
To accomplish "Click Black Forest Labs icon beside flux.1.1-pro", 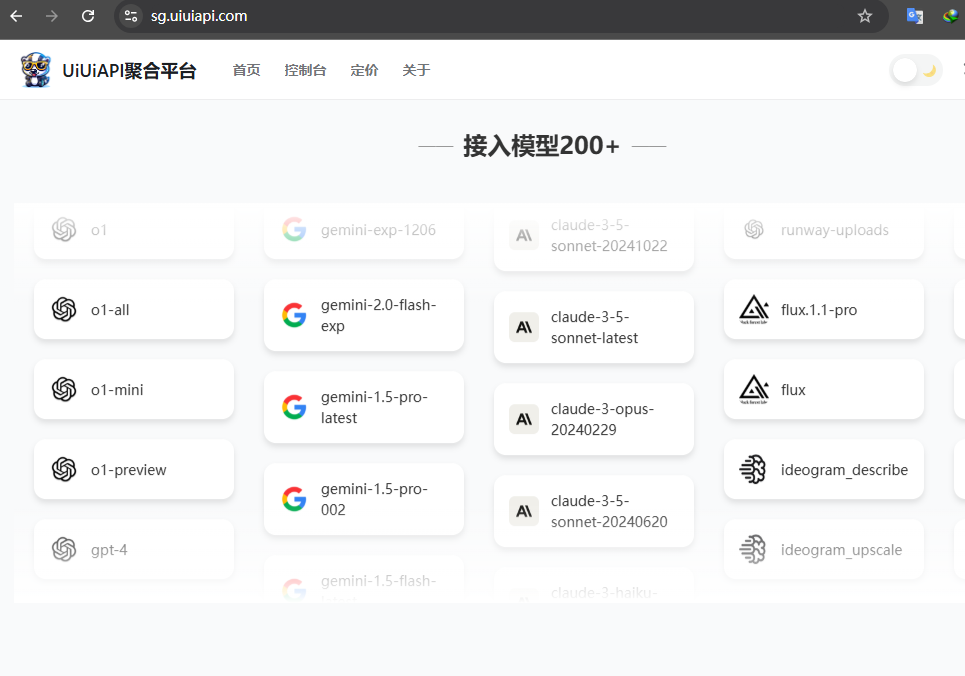I will [x=754, y=310].
